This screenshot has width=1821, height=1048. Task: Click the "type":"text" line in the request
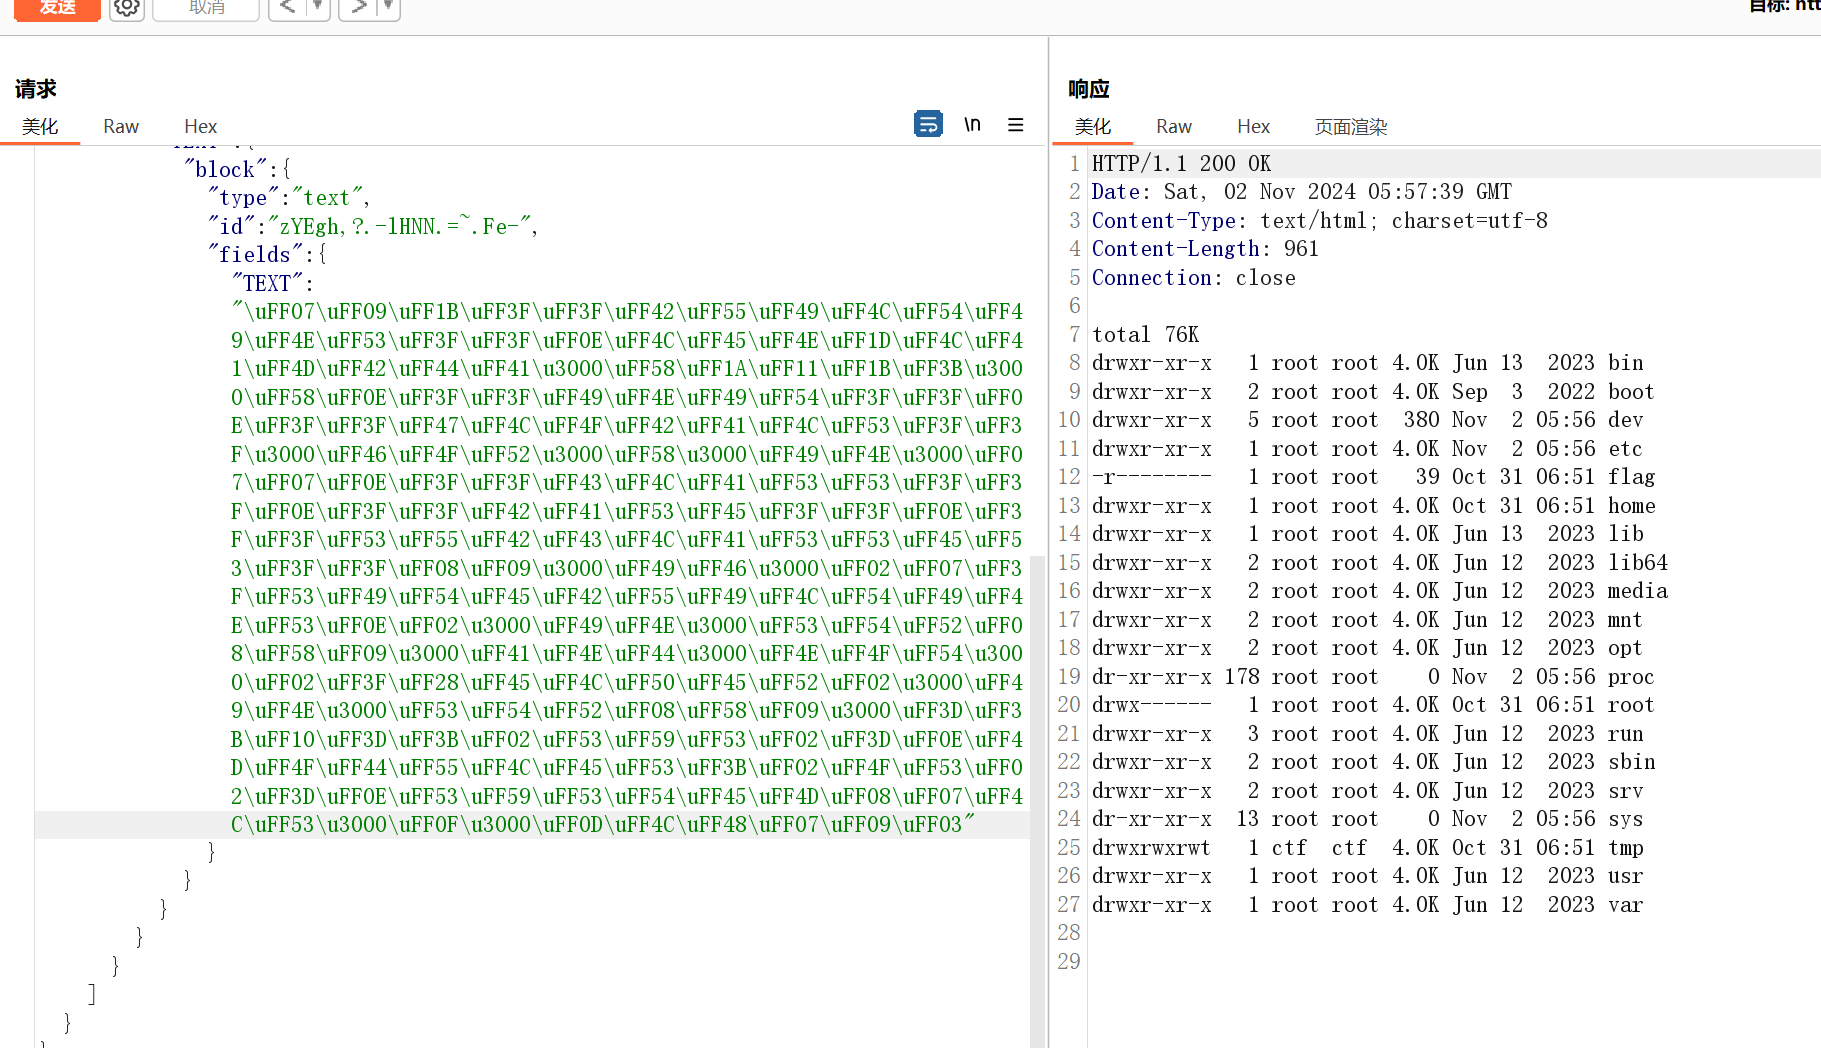pos(289,197)
